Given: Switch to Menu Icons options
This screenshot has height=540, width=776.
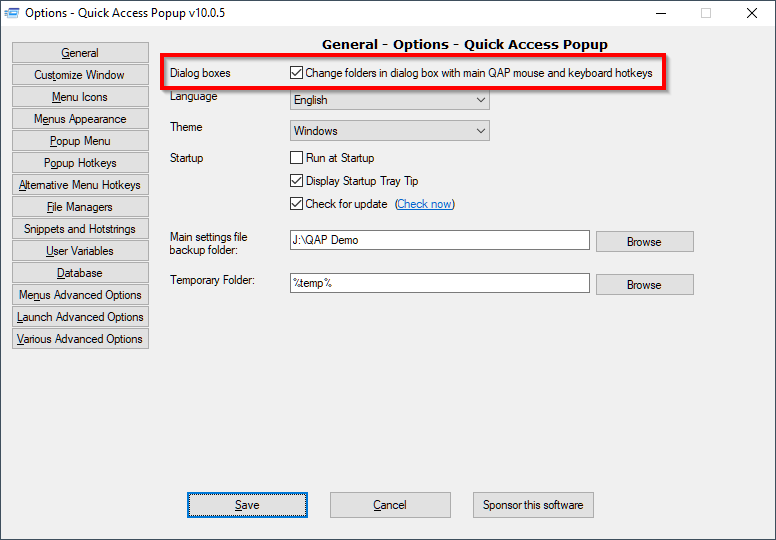Looking at the screenshot, I should point(80,97).
